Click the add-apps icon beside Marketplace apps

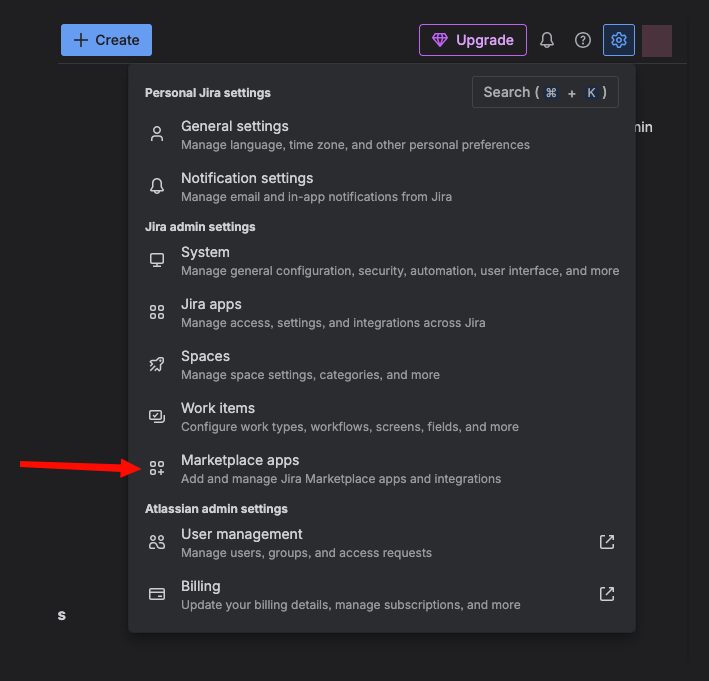[157, 468]
